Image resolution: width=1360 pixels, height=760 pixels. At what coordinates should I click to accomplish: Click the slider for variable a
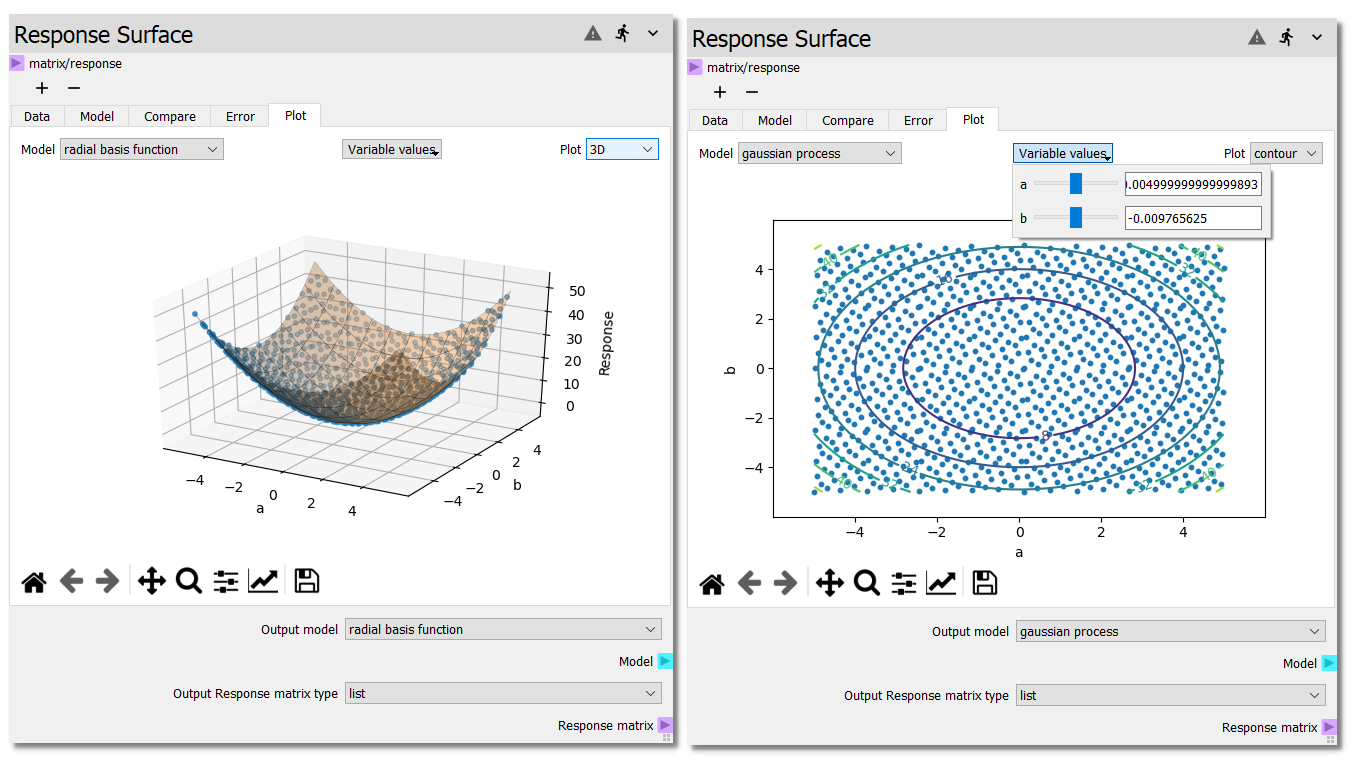click(1076, 184)
